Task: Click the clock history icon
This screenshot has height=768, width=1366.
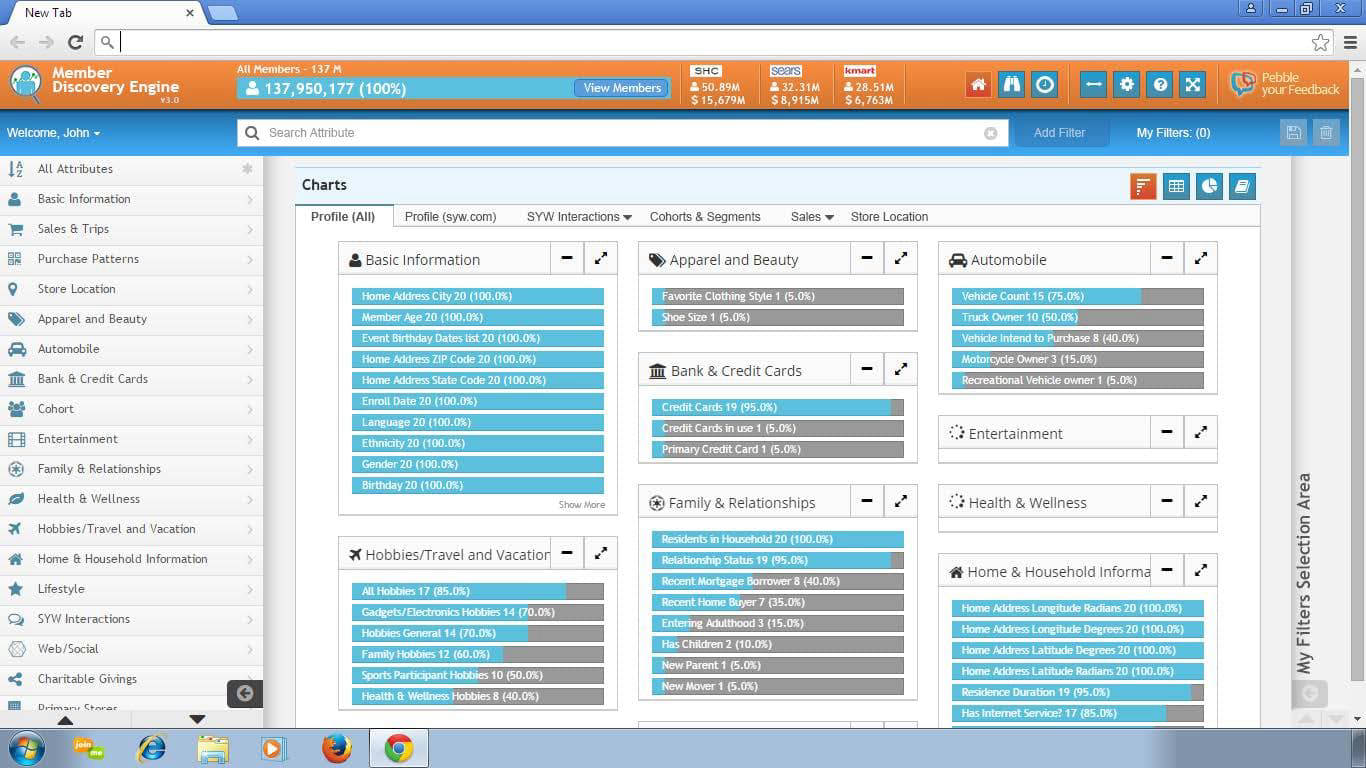Action: click(1045, 85)
